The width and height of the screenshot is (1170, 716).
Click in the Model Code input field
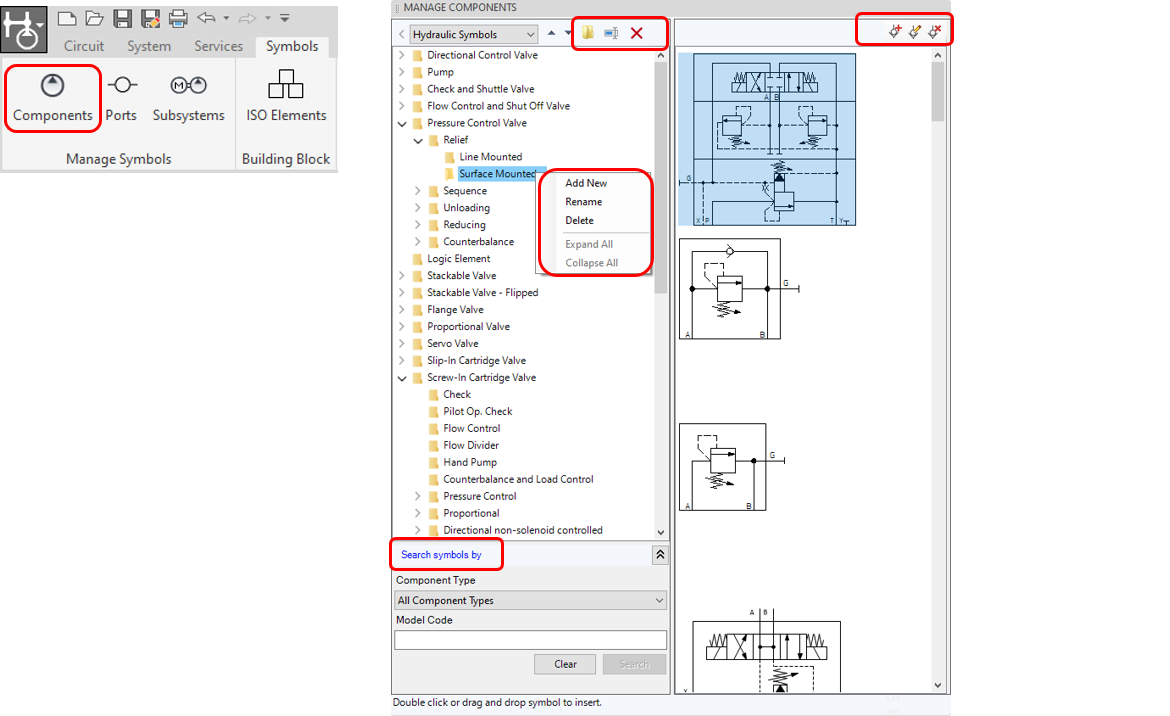(530, 639)
